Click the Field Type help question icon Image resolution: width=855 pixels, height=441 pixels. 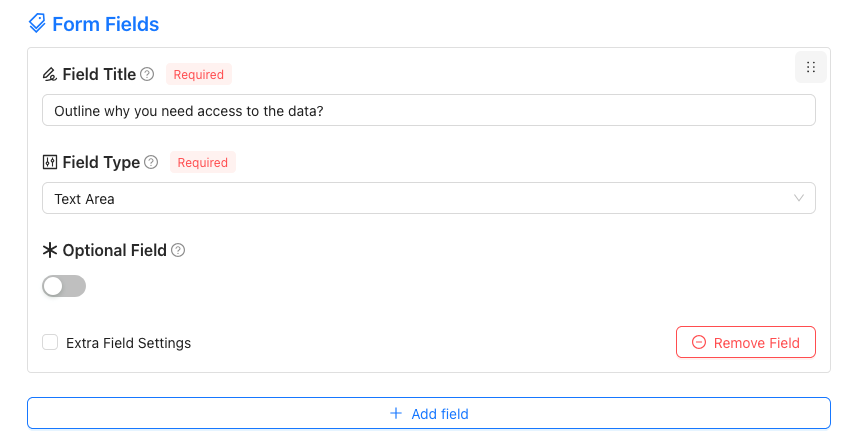(x=151, y=162)
